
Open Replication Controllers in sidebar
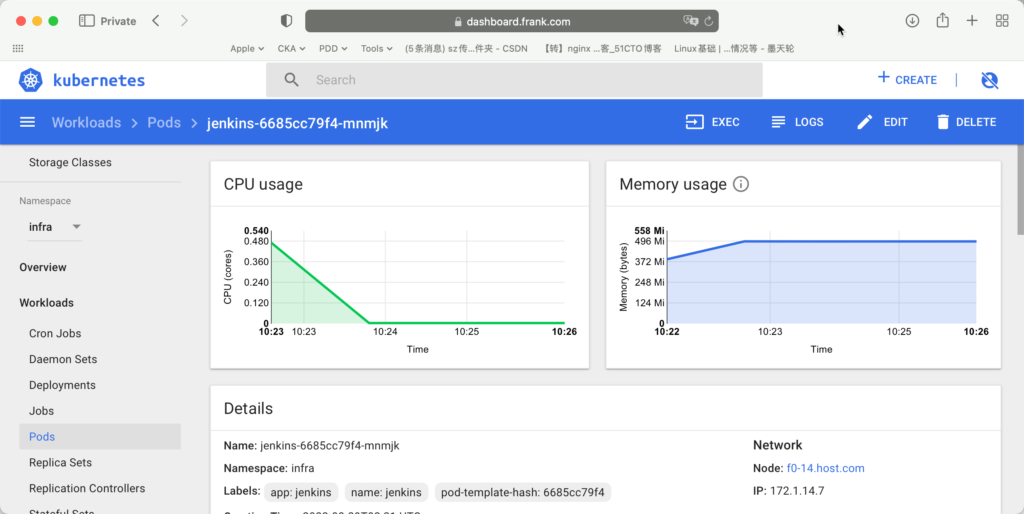tap(87, 489)
